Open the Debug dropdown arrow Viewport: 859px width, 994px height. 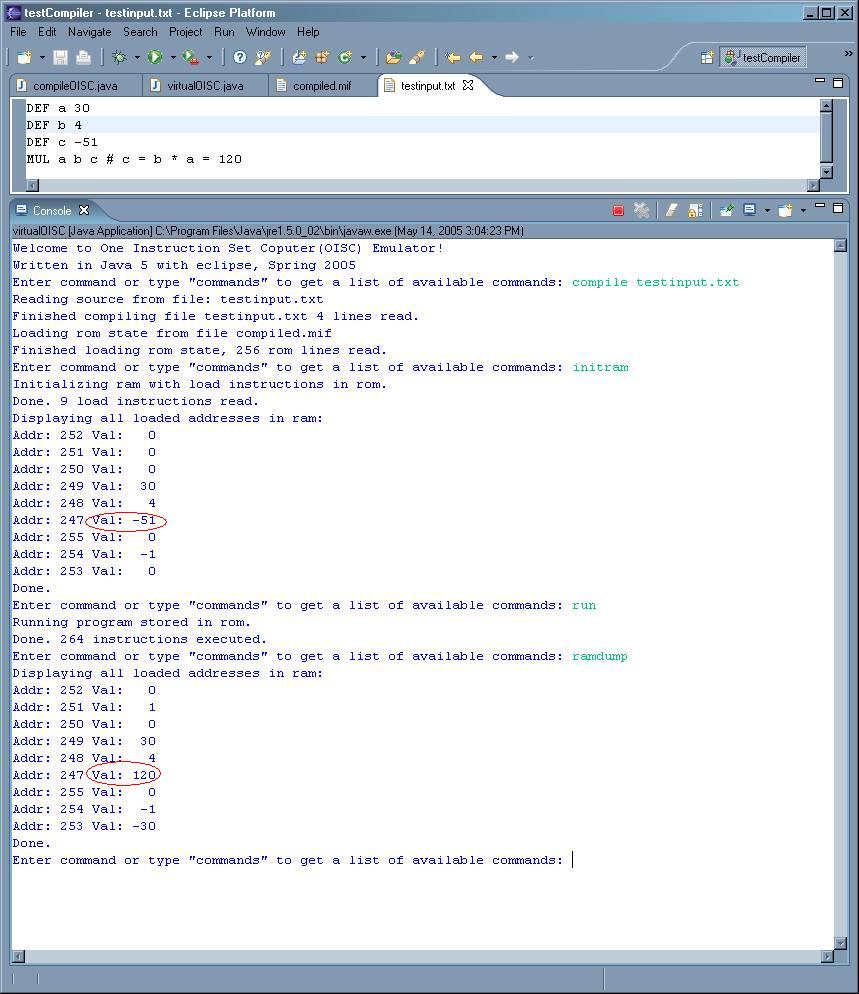[137, 58]
